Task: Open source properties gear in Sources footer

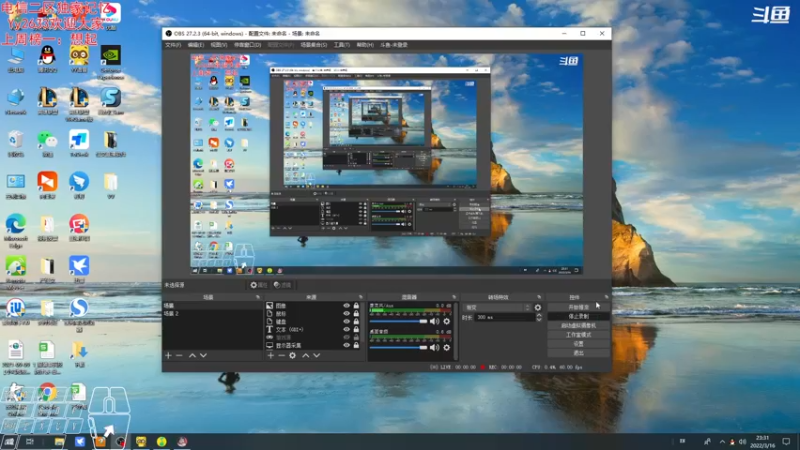Action: (x=292, y=356)
